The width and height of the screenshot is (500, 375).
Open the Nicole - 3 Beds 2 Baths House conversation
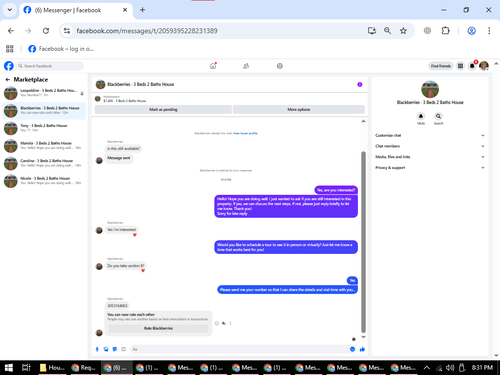[x=44, y=181]
